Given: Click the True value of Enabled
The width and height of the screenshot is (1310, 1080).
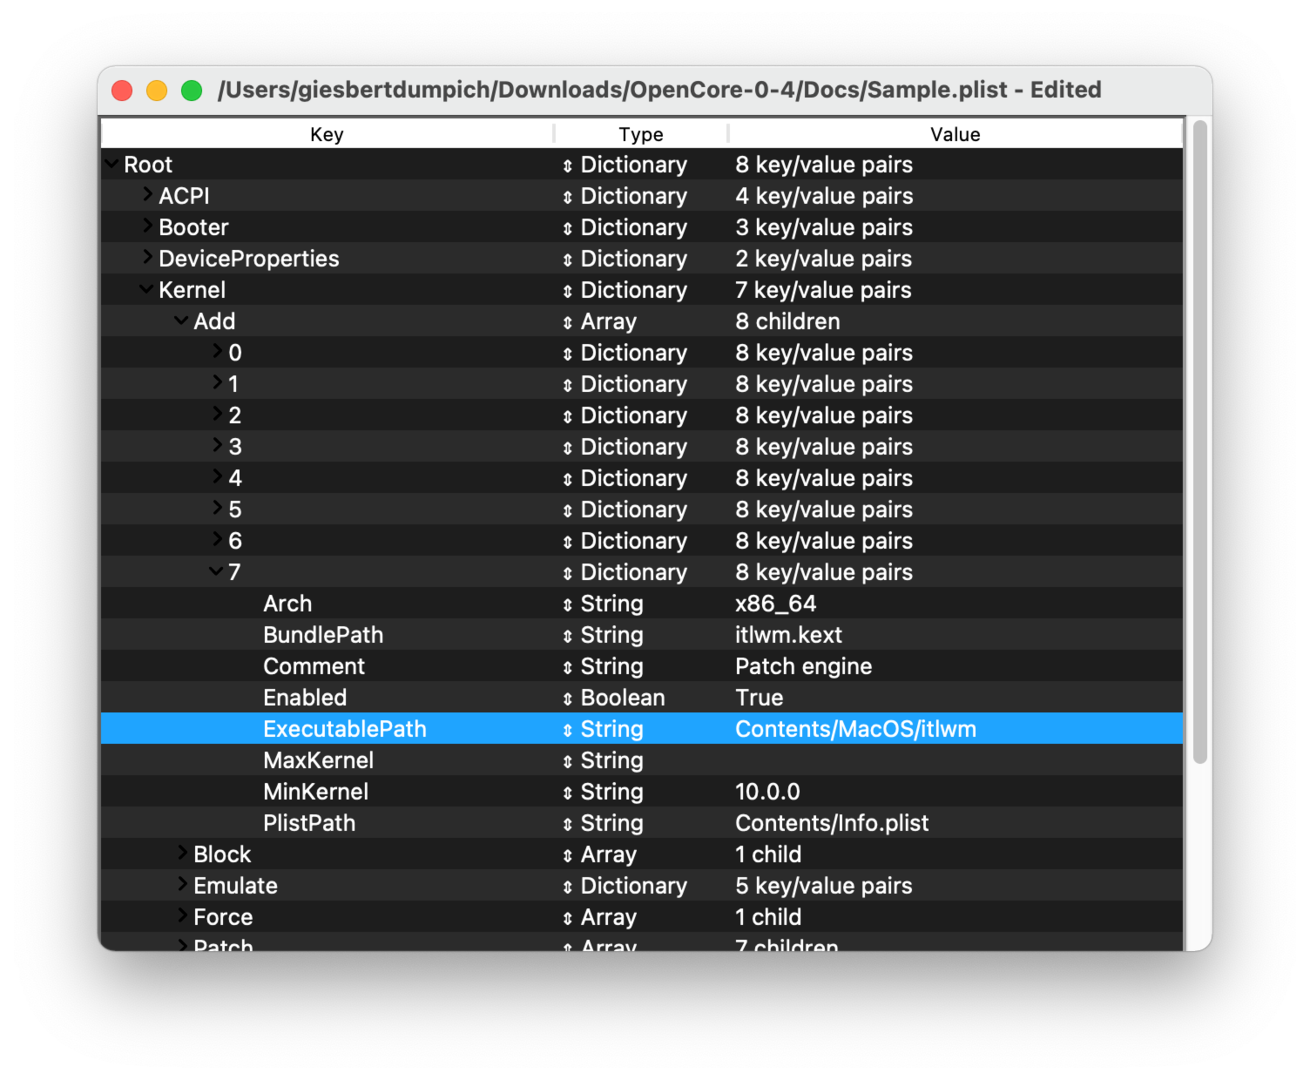Looking at the screenshot, I should click(x=759, y=698).
